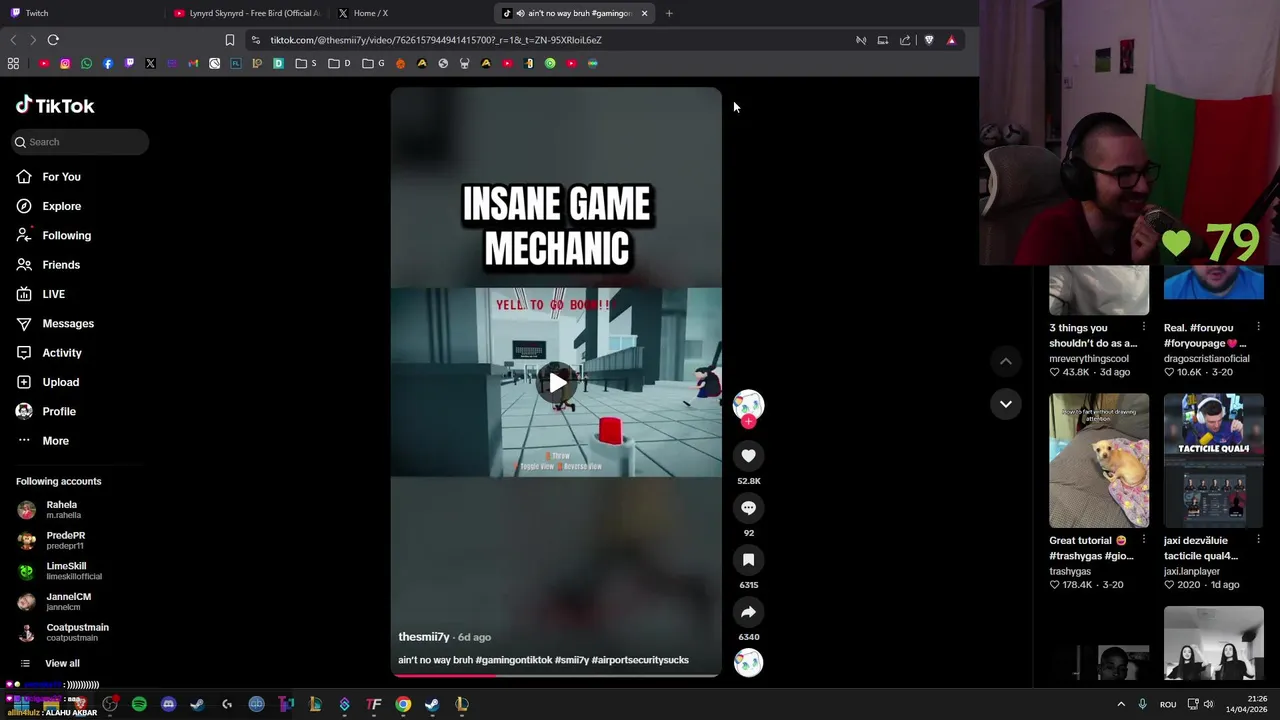Screen dimensions: 1280x720
Task: Open the LimeSkill following account
Action: point(62,571)
